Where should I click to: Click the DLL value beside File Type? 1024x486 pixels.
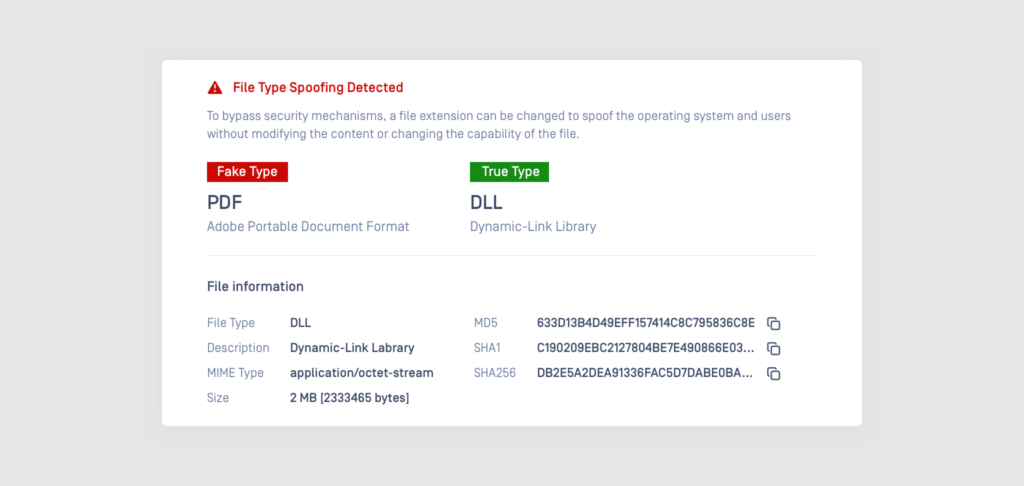pyautogui.click(x=300, y=323)
